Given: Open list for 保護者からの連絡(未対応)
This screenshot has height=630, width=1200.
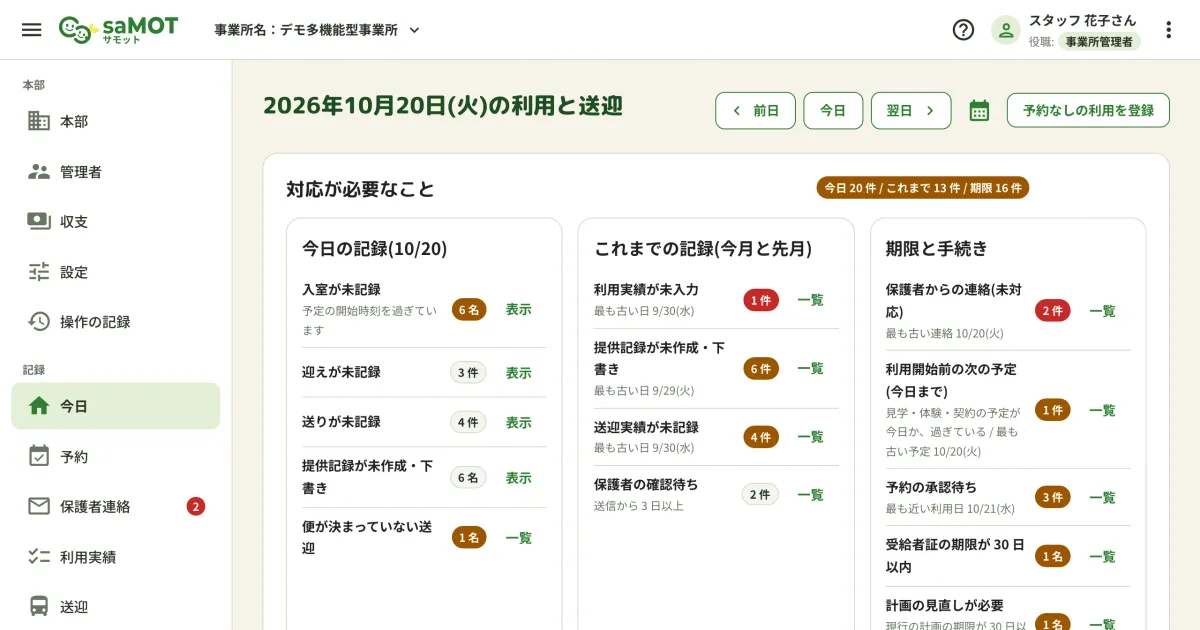Looking at the screenshot, I should click(x=1102, y=310).
